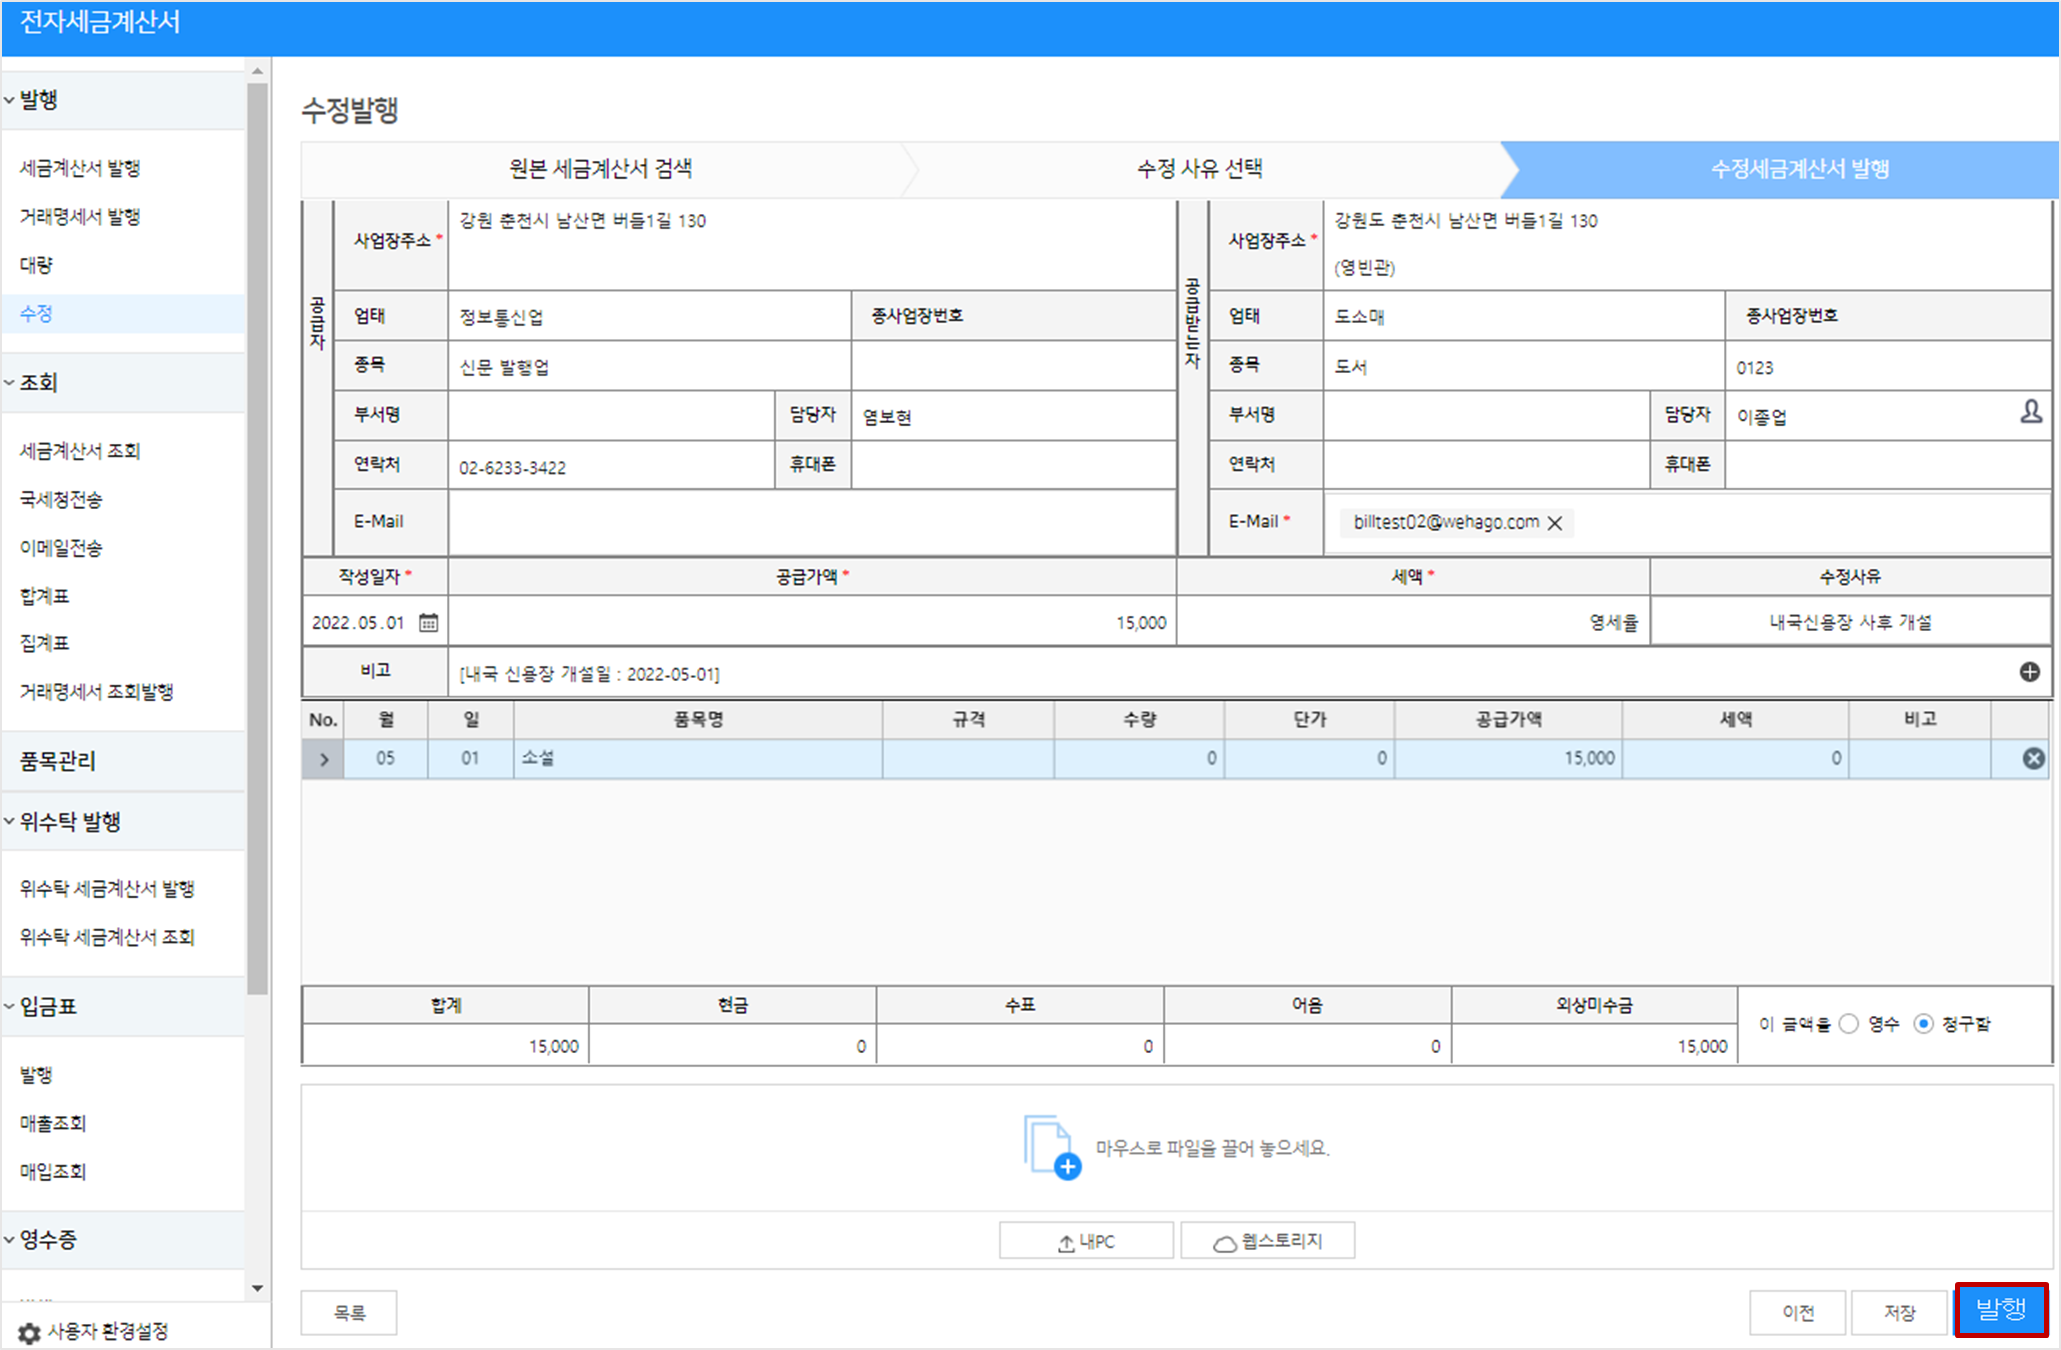2061x1350 pixels.
Task: Upload a file from 내PC
Action: click(x=1086, y=1241)
